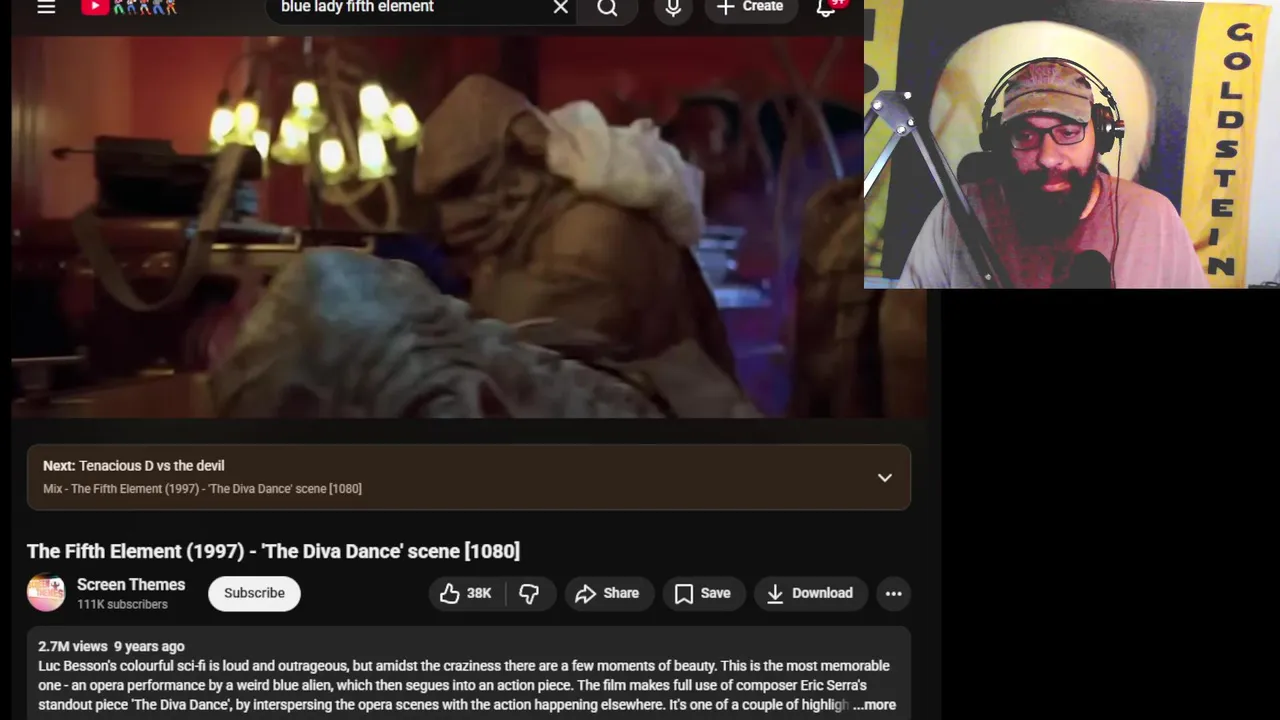This screenshot has width=1280, height=720.
Task: Click the webcam overlay of streamer
Action: (1072, 144)
